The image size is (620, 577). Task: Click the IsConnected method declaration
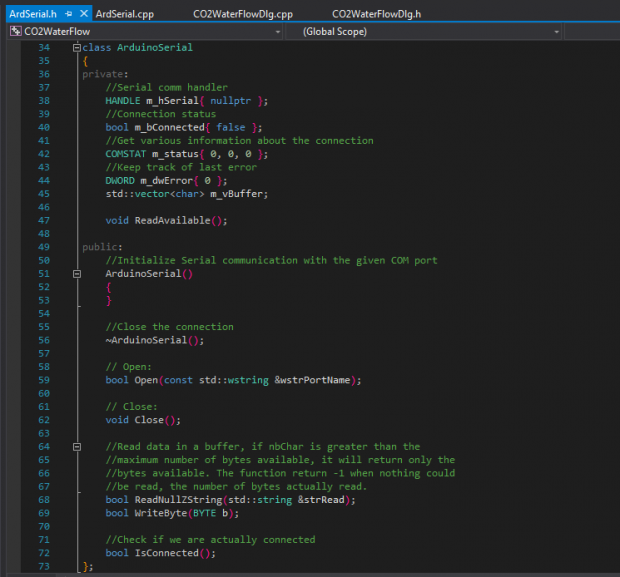point(167,553)
